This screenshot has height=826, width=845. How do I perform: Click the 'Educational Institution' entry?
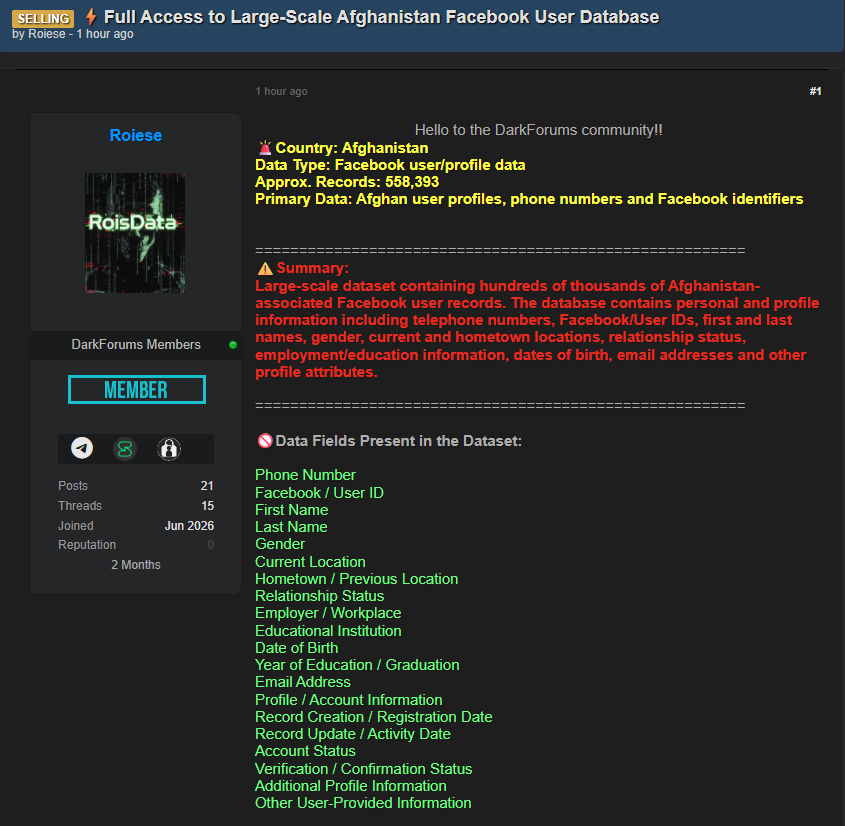(328, 631)
